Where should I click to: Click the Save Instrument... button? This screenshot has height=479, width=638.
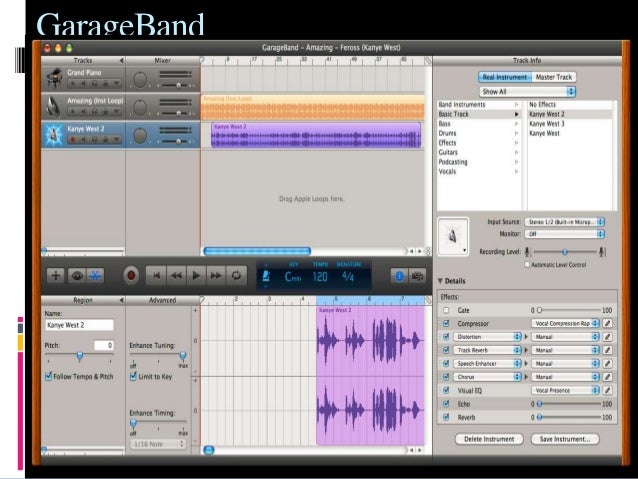pos(565,439)
